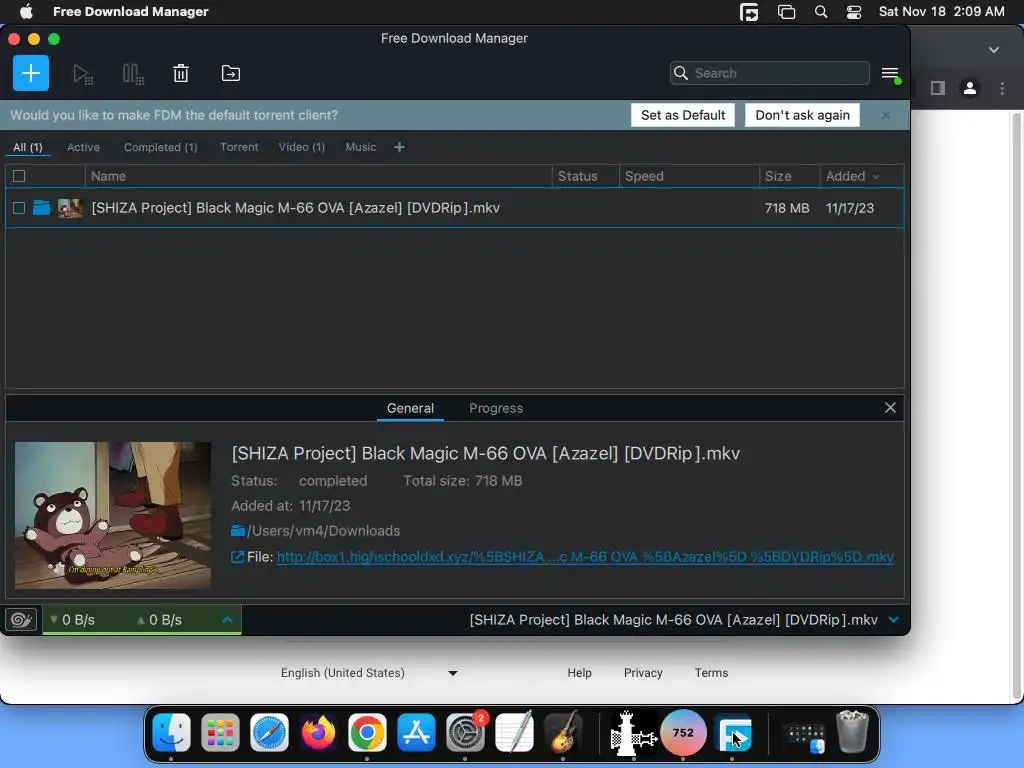The height and width of the screenshot is (768, 1024).
Task: Click the large bear video preview thumbnail
Action: [113, 515]
